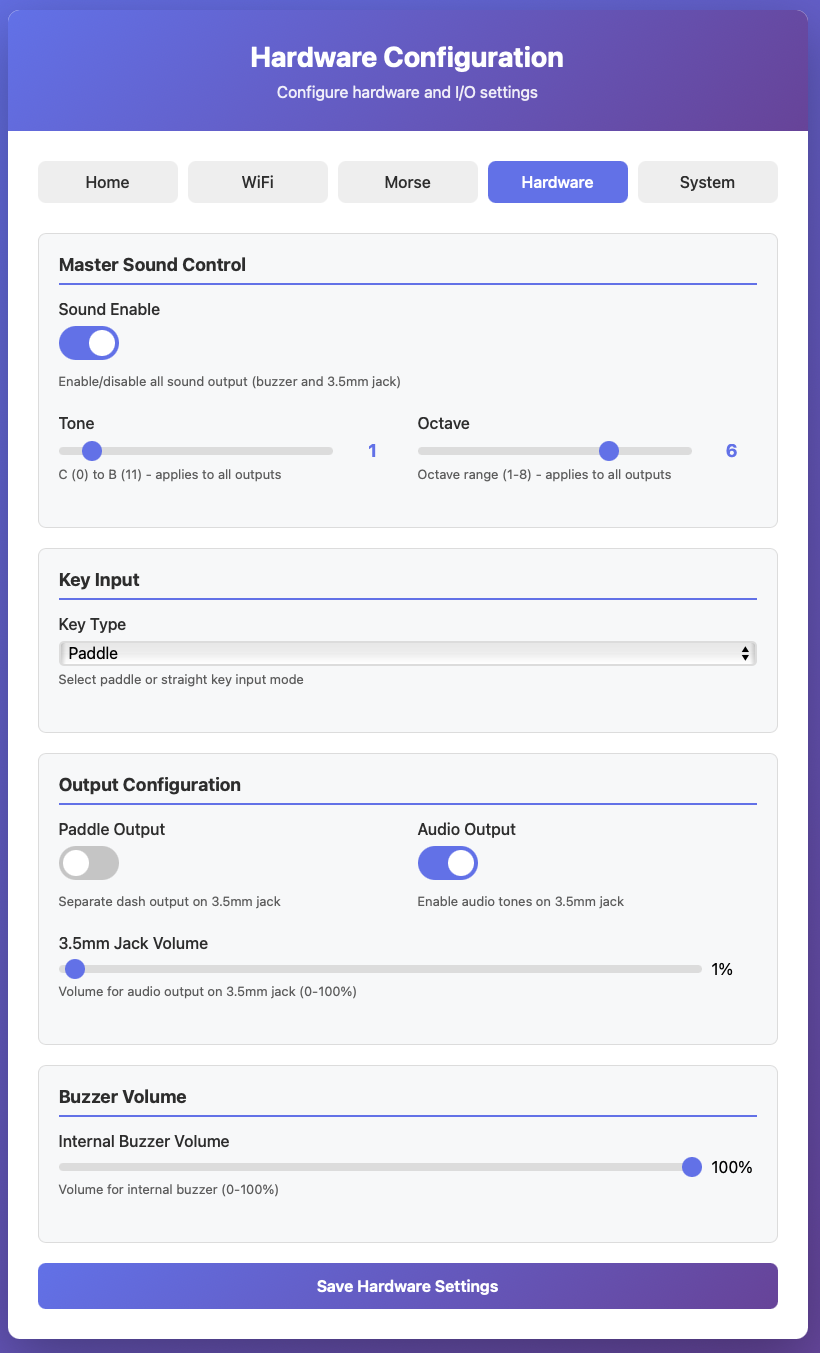Click the 1% jack volume readout
Screen dimensions: 820x1353
[722, 969]
